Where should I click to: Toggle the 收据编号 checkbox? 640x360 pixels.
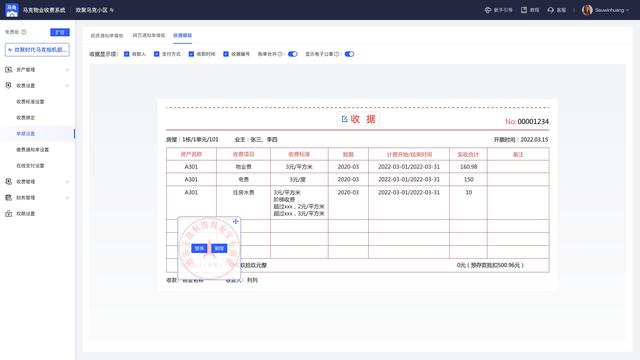226,54
